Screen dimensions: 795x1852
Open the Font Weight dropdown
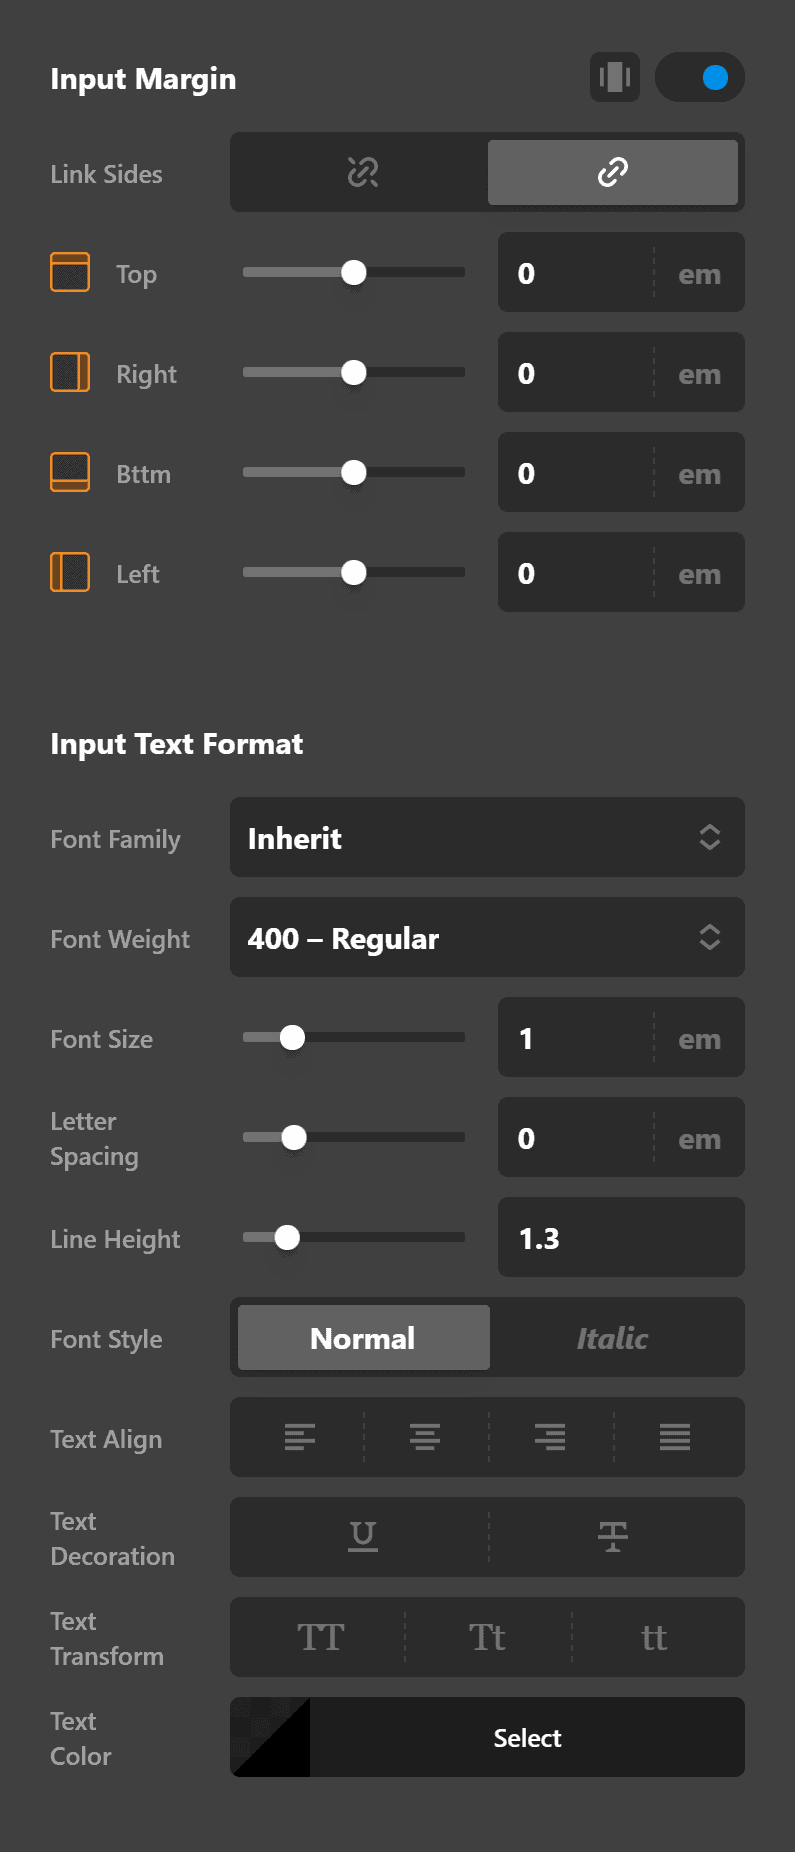487,938
